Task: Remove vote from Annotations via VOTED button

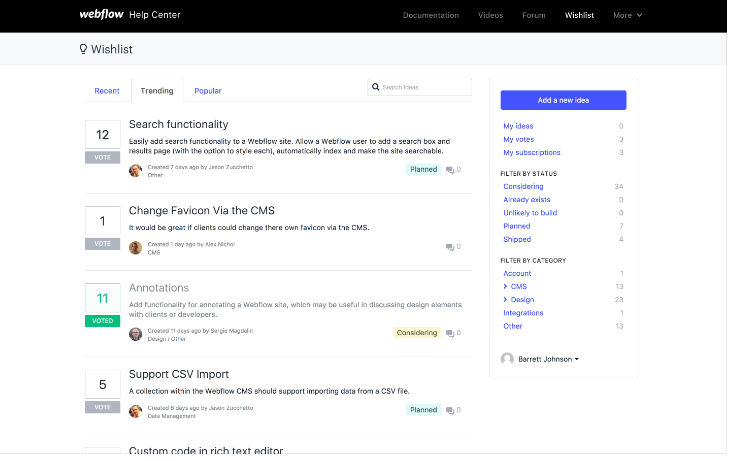Action: (x=103, y=321)
